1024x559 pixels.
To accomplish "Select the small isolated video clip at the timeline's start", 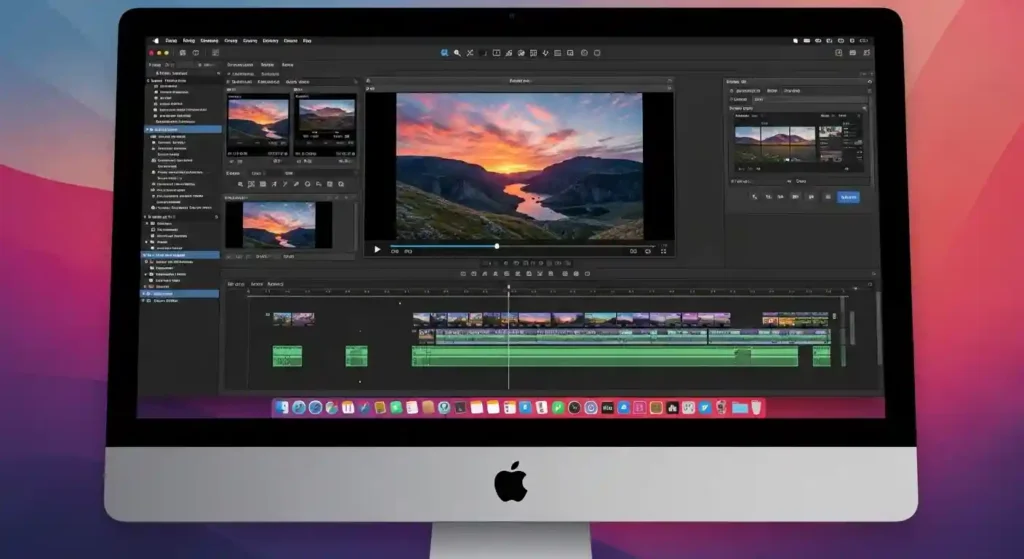I will [293, 319].
